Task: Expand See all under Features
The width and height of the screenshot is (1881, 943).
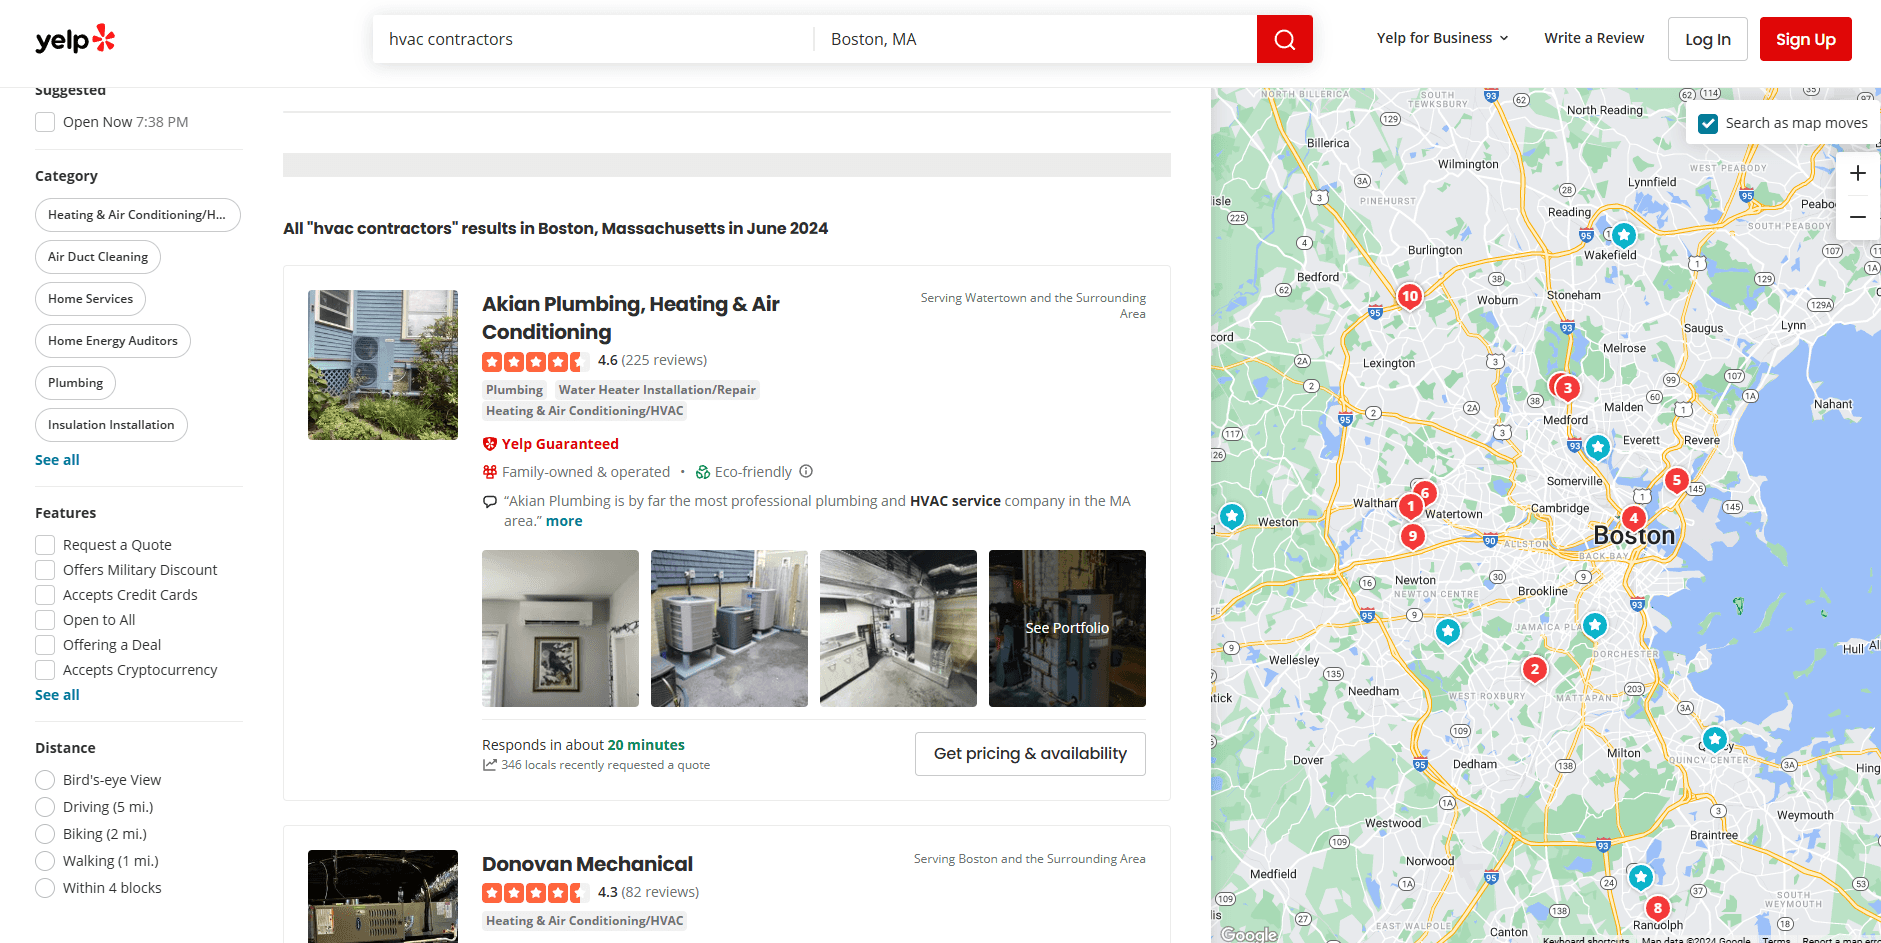Action: click(x=56, y=694)
